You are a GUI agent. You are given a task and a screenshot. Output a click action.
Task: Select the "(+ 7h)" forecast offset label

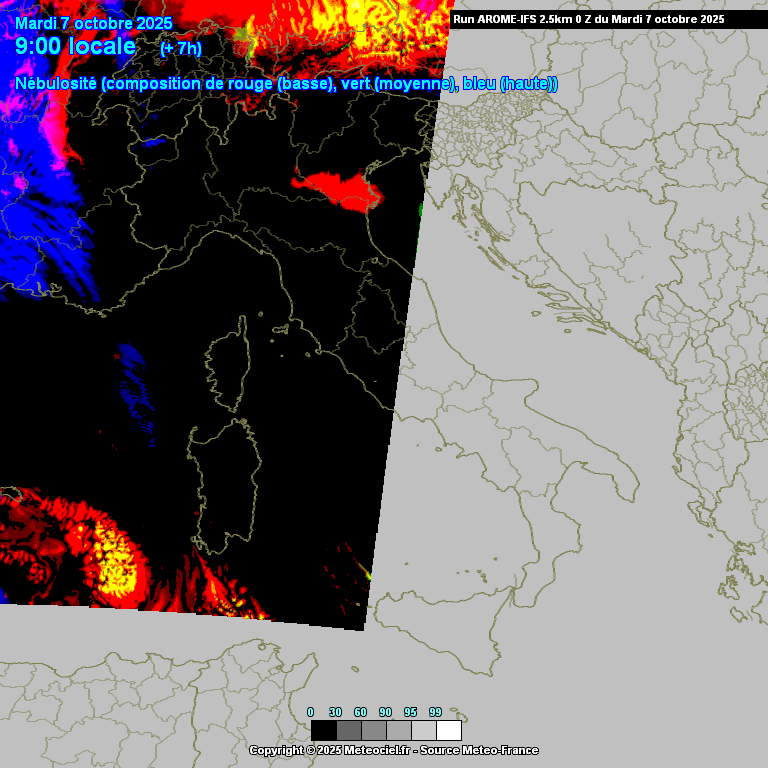180,48
